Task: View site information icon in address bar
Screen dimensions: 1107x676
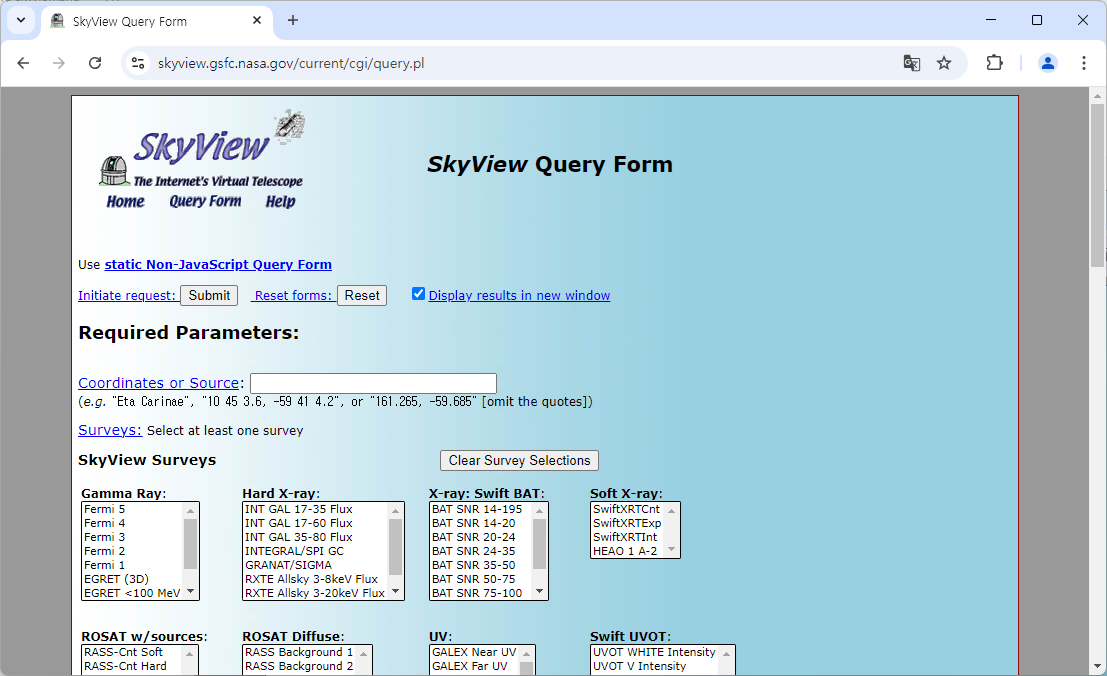Action: tap(138, 64)
